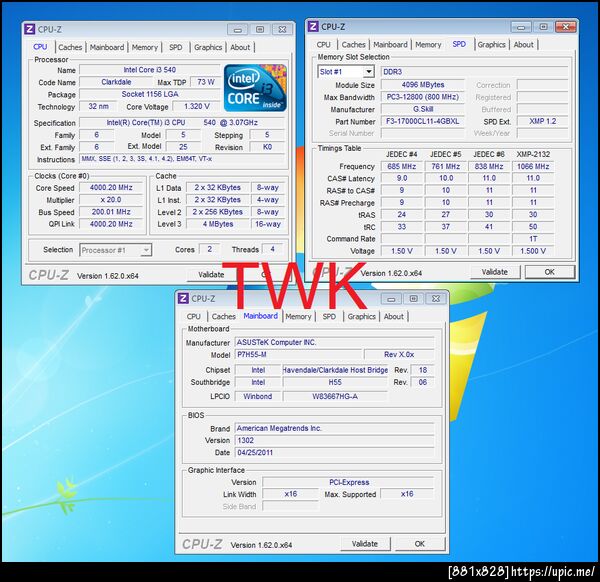Open Memory tab in the CPU window

tap(145, 47)
